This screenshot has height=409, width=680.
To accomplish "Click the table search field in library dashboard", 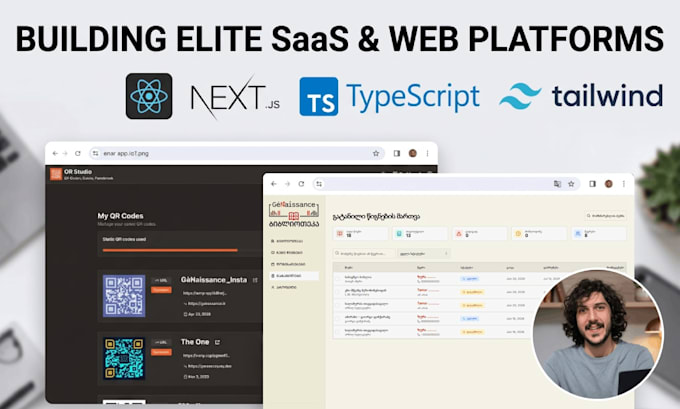I will (x=364, y=253).
